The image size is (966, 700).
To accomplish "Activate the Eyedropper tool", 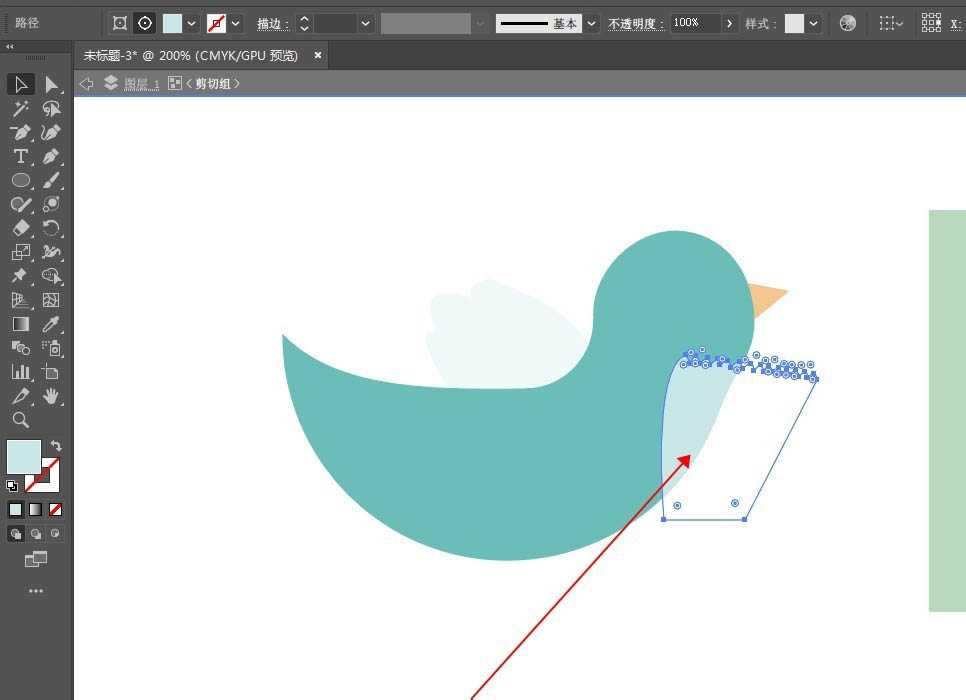I will pos(51,324).
